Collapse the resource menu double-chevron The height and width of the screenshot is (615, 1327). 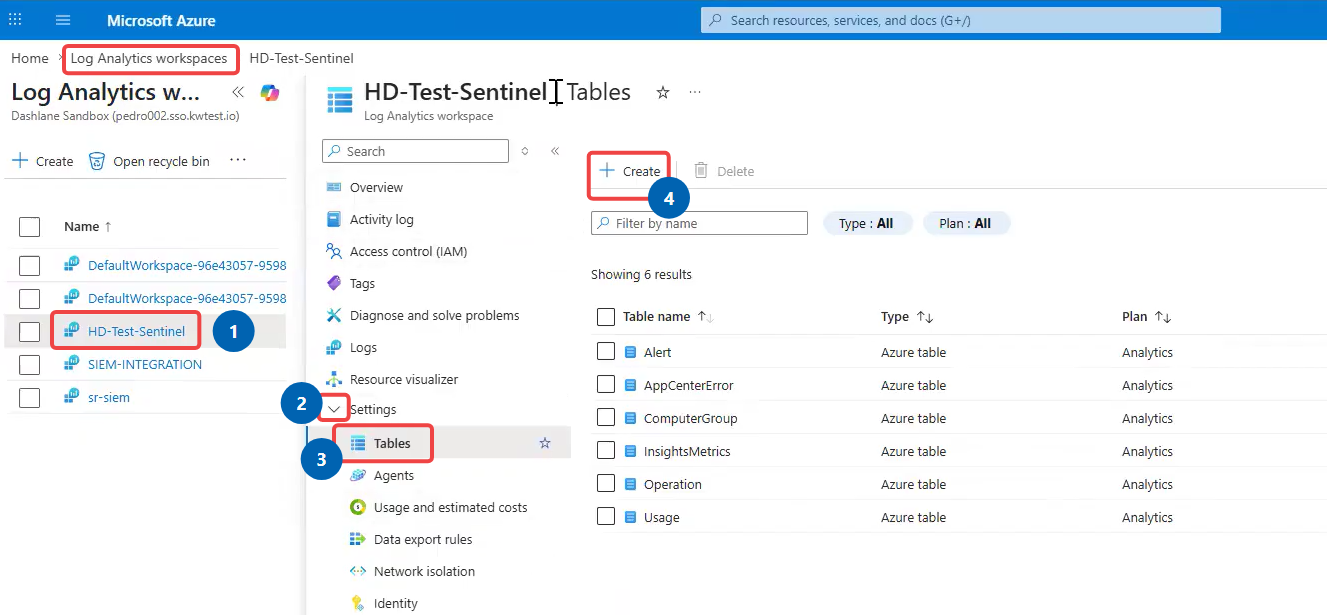pos(555,151)
